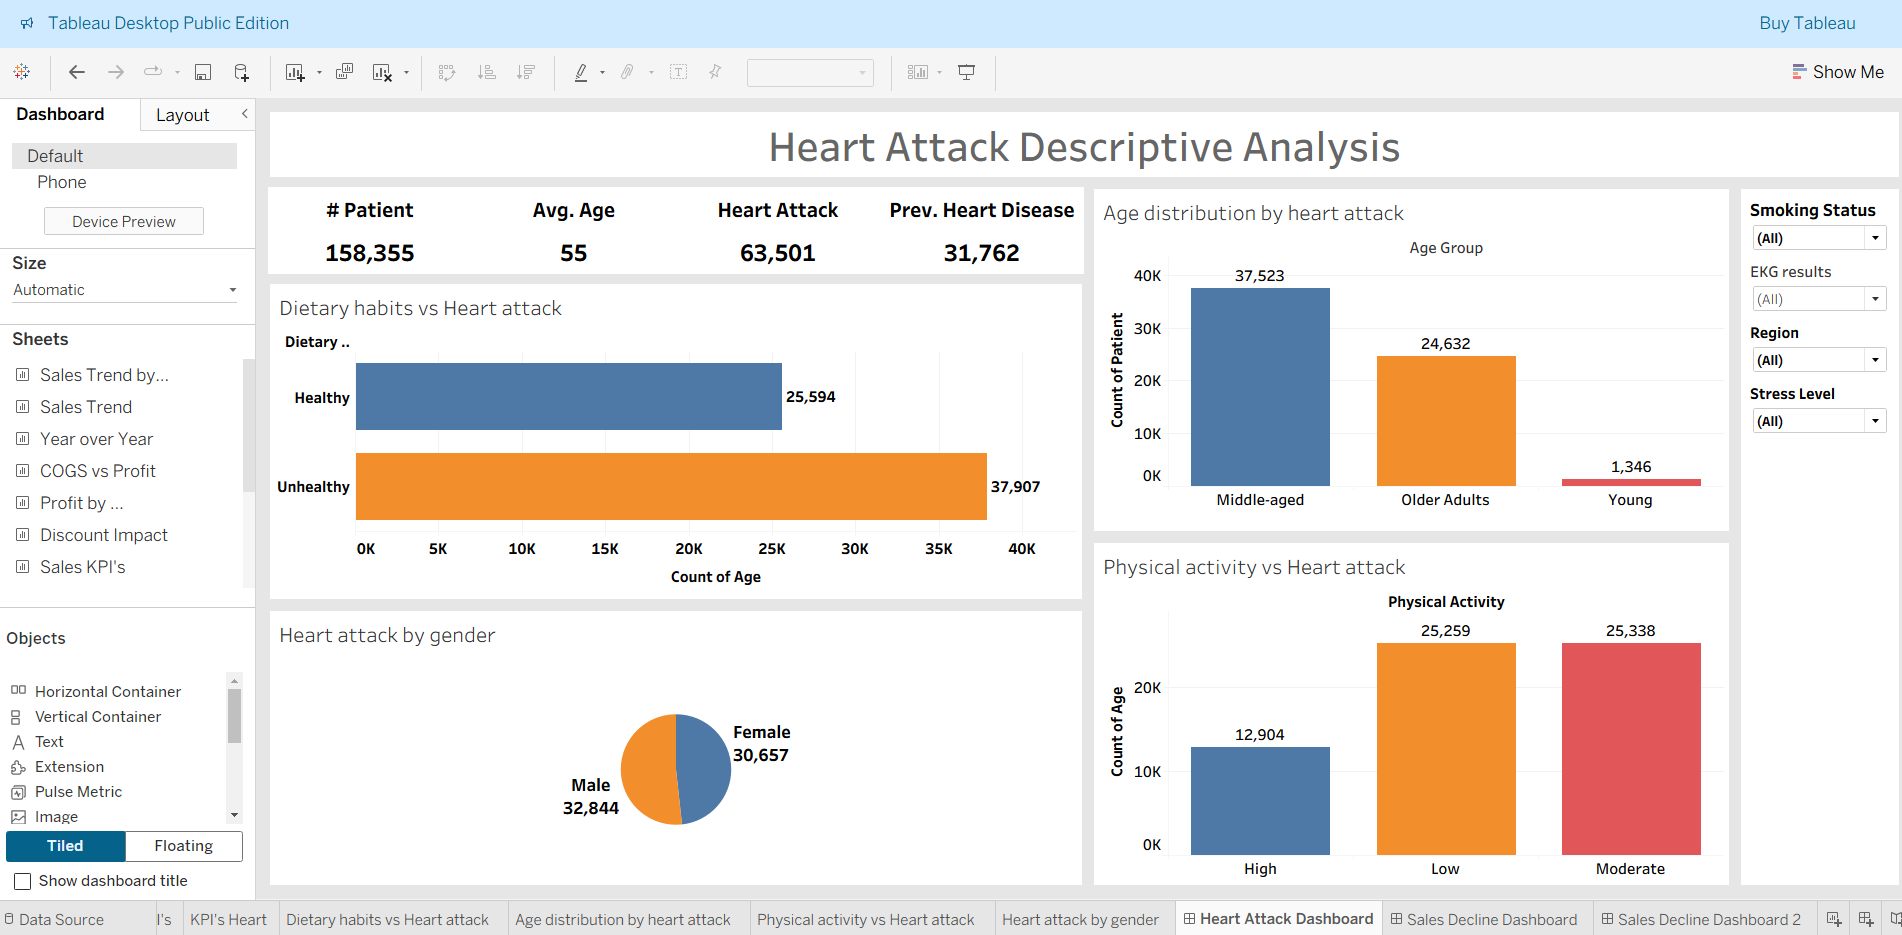Click the Sort Descending toolbar icon
1902x935 pixels.
click(526, 72)
